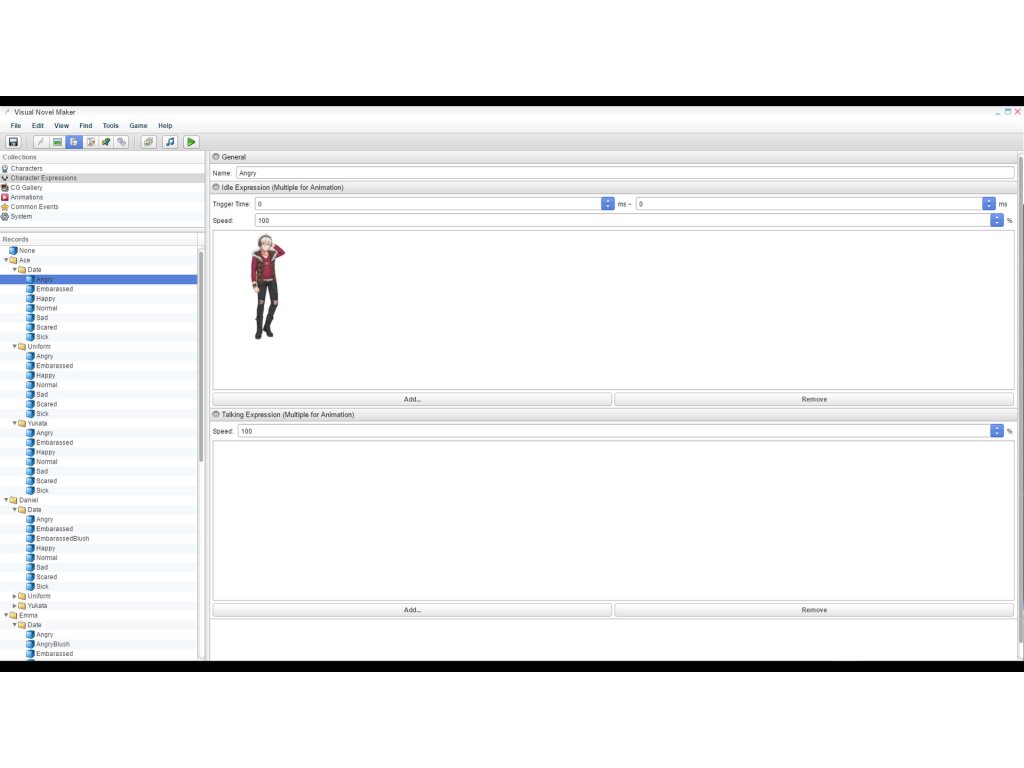Click the chain link toolbar icon
Viewport: 1024px width, 768px height.
121,142
